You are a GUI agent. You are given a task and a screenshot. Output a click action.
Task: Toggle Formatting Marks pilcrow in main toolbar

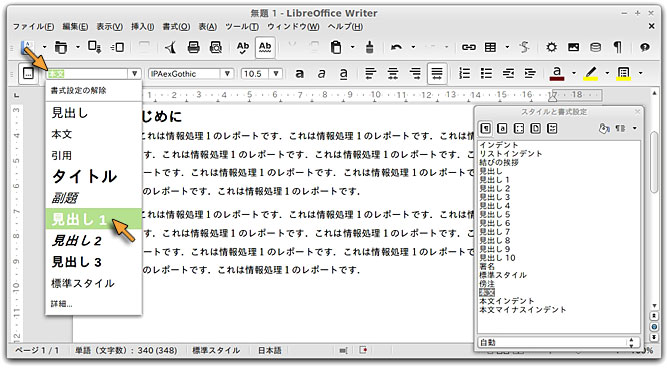[617, 47]
